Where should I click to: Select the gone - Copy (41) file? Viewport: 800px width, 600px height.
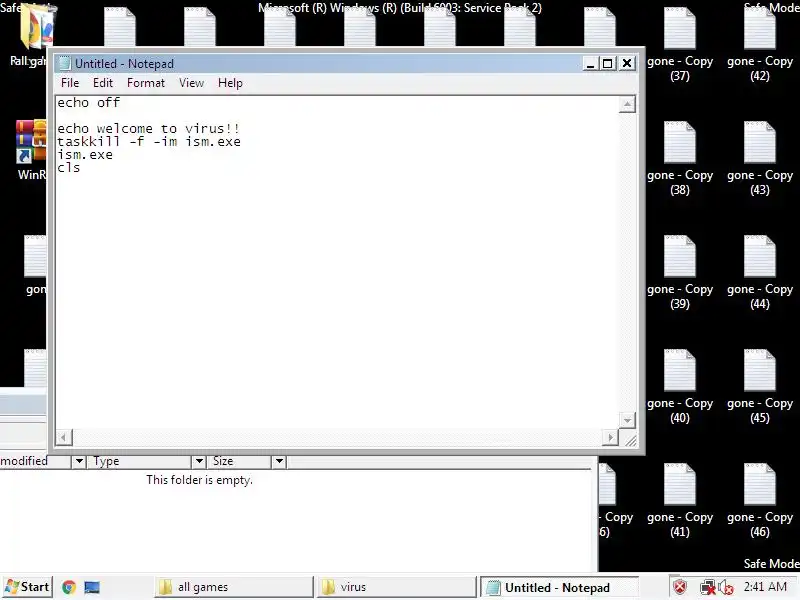click(x=680, y=501)
